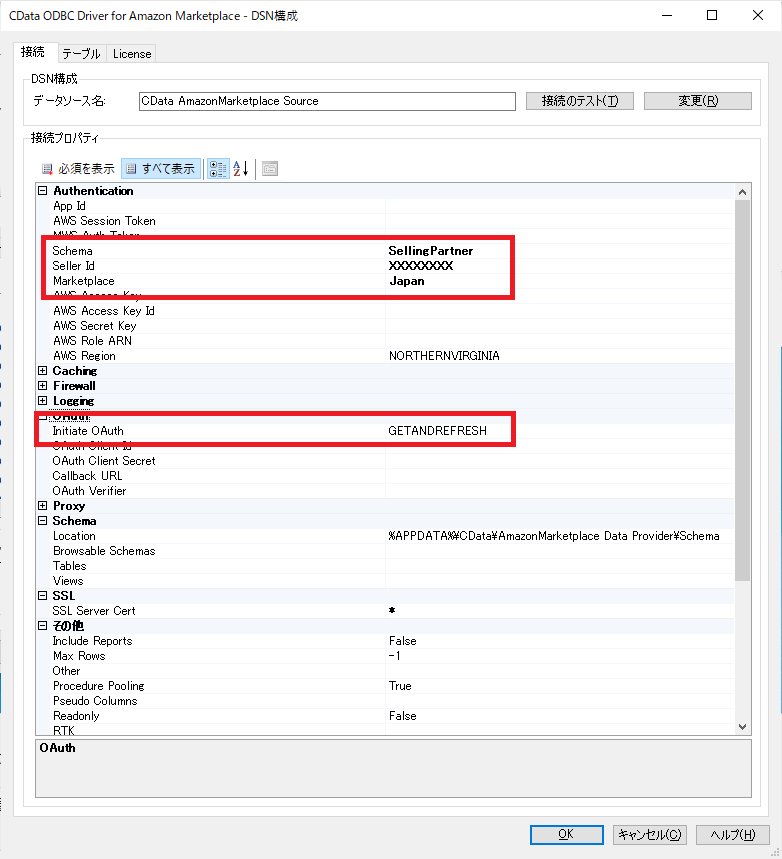The height and width of the screenshot is (859, 782).
Task: Click the Max Rows -1 value
Action: tap(395, 656)
